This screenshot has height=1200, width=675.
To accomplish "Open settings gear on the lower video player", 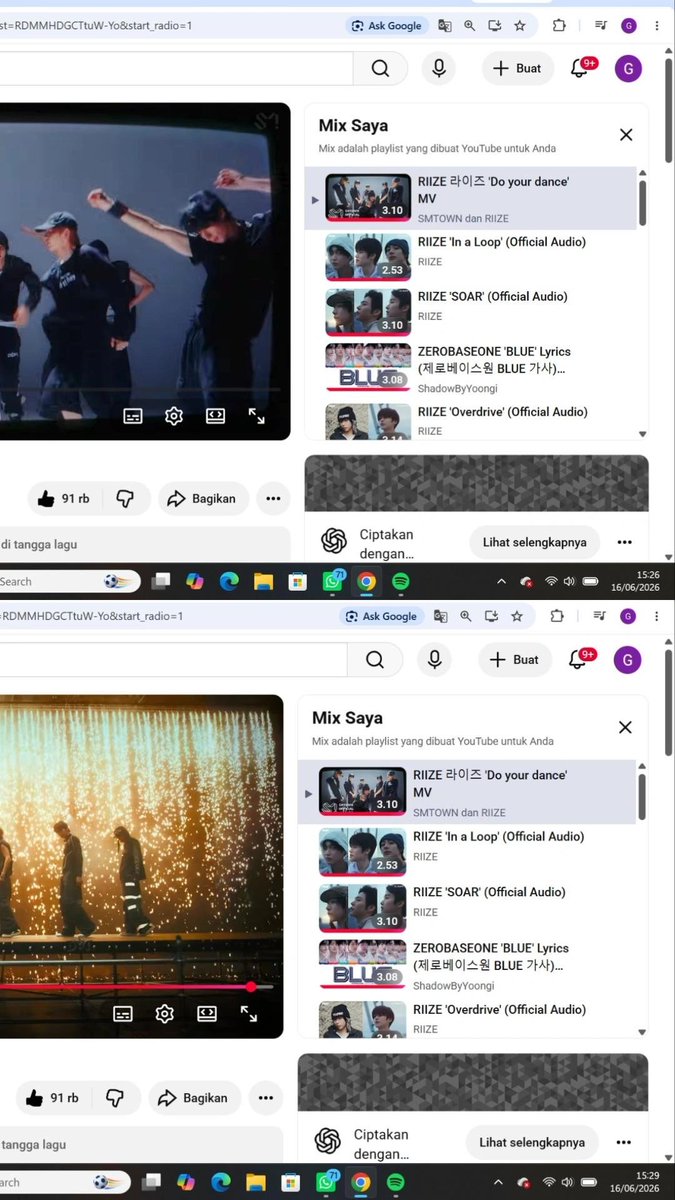I will tap(165, 1013).
